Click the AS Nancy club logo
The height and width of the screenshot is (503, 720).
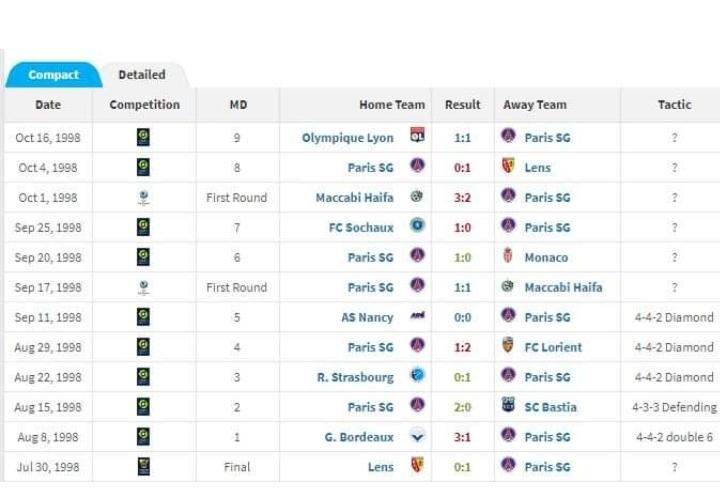[x=417, y=315]
